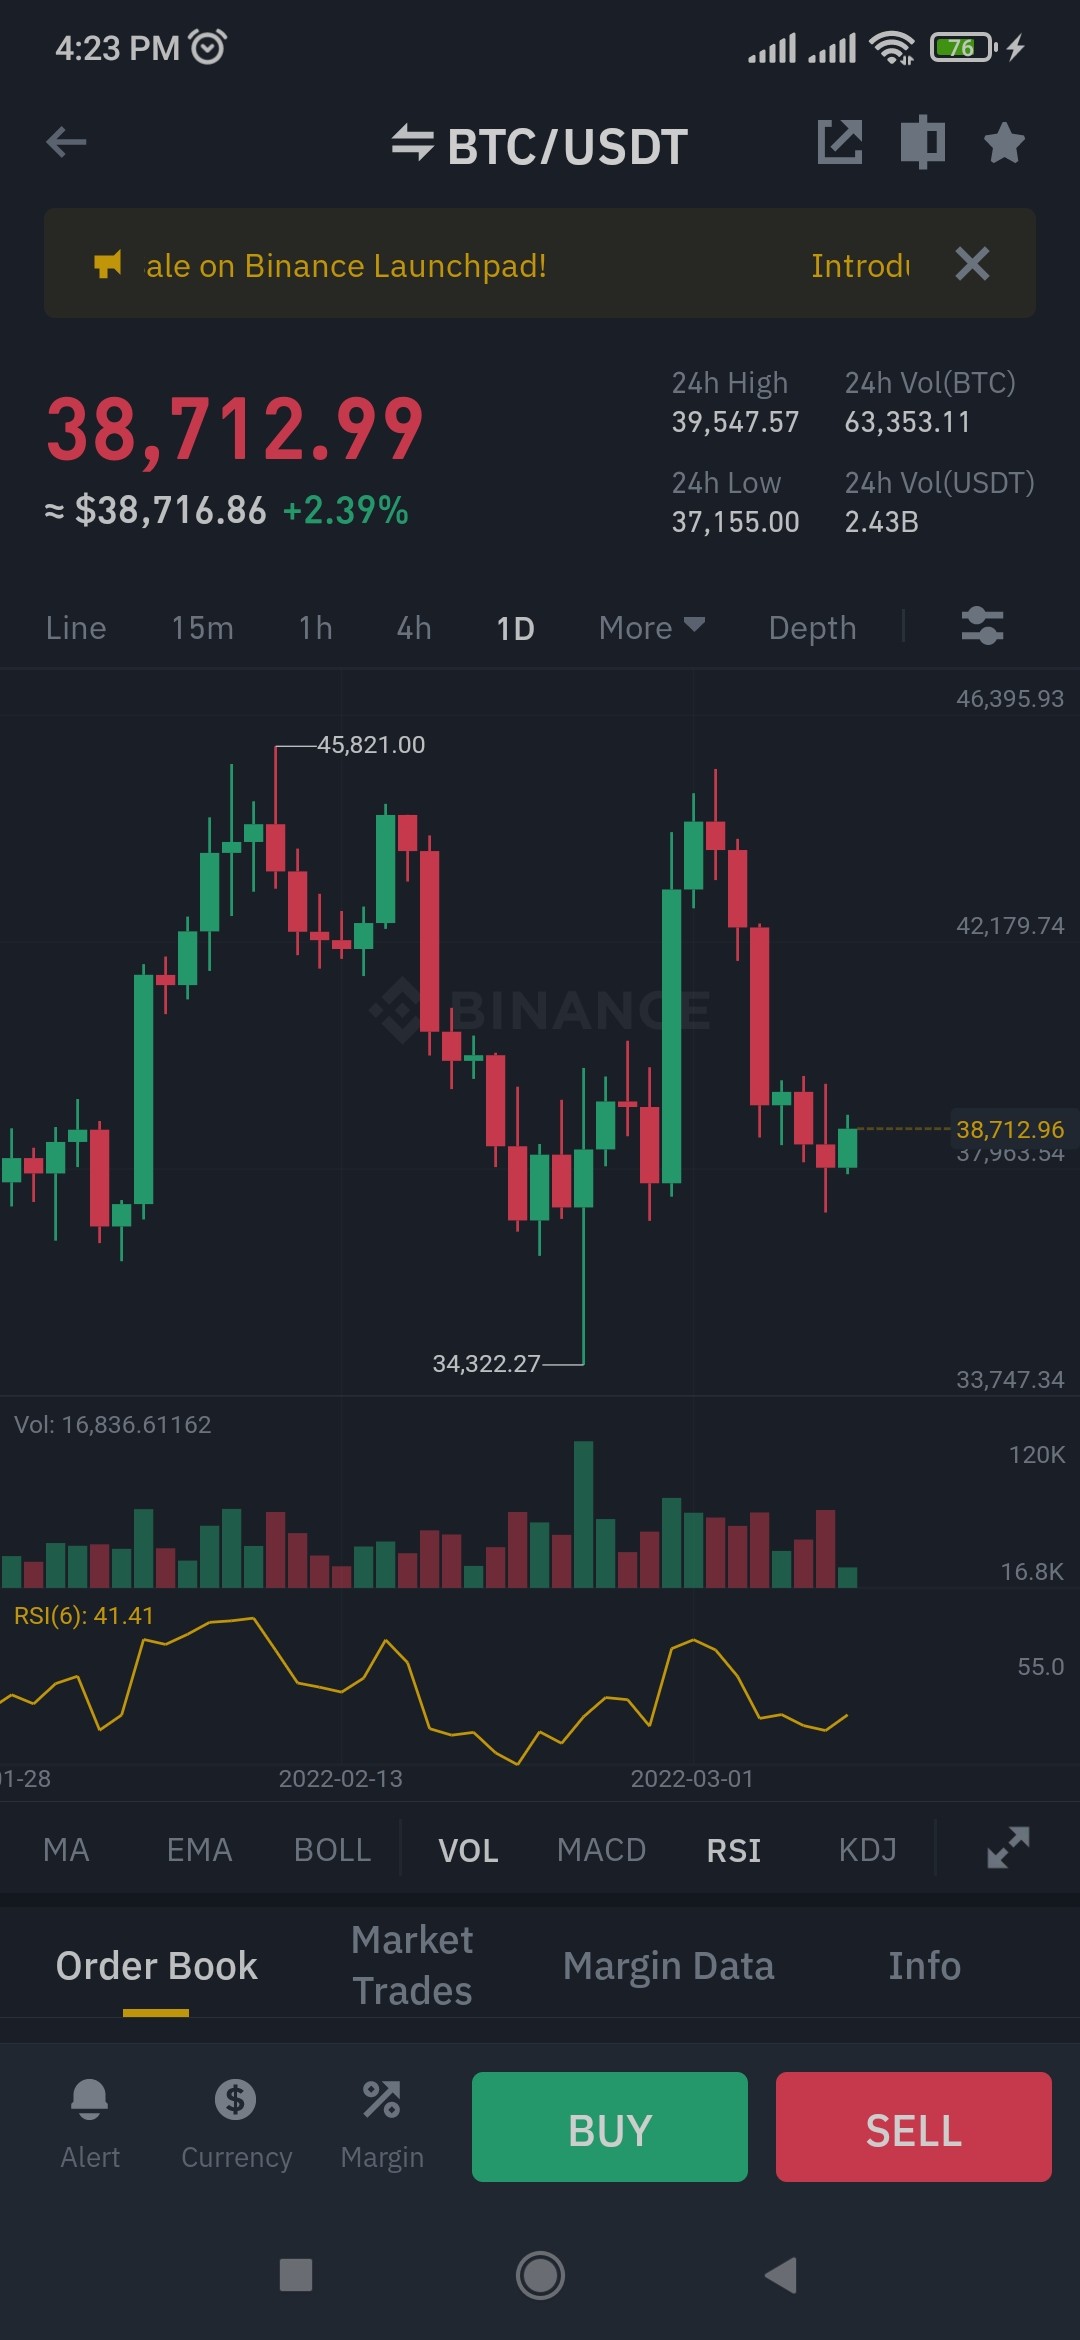This screenshot has height=2340, width=1080.
Task: Open the Margin Data tab
Action: [x=668, y=1966]
